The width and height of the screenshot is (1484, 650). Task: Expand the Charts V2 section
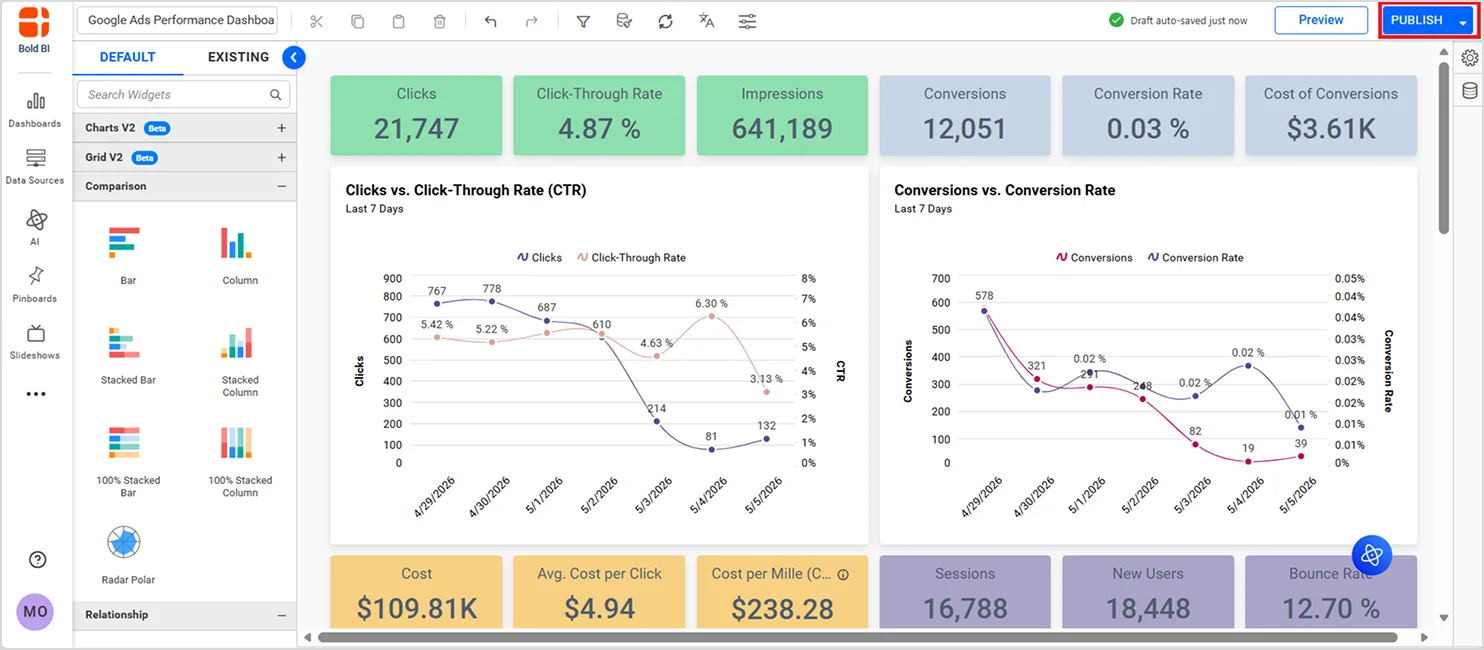tap(281, 128)
